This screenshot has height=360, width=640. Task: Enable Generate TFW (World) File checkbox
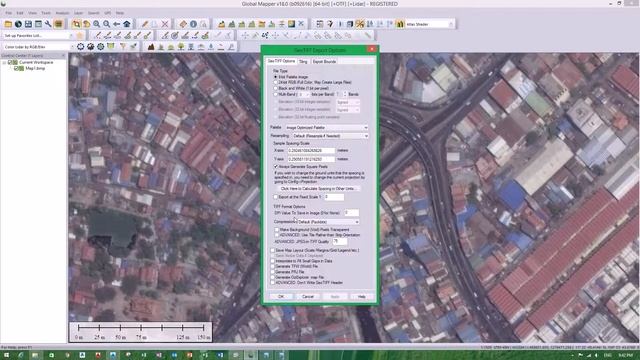click(273, 266)
